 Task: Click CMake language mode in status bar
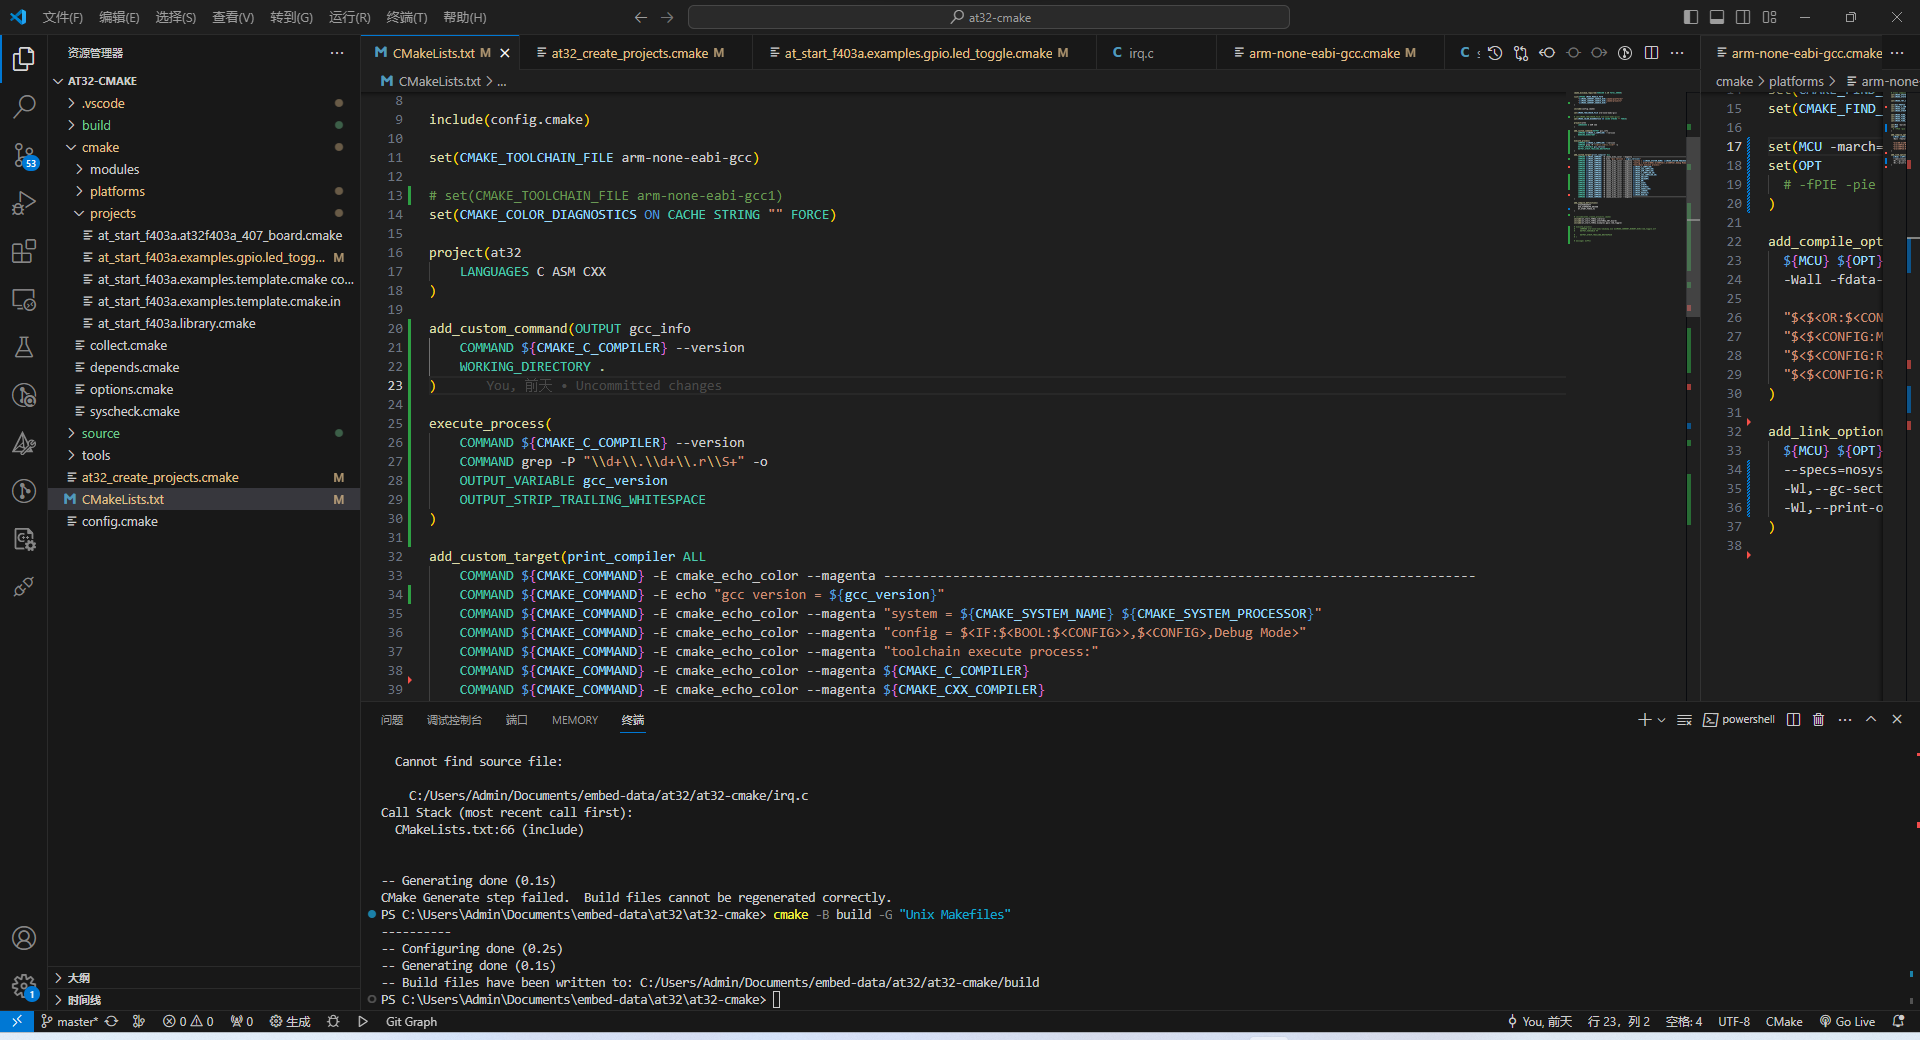click(x=1783, y=1022)
